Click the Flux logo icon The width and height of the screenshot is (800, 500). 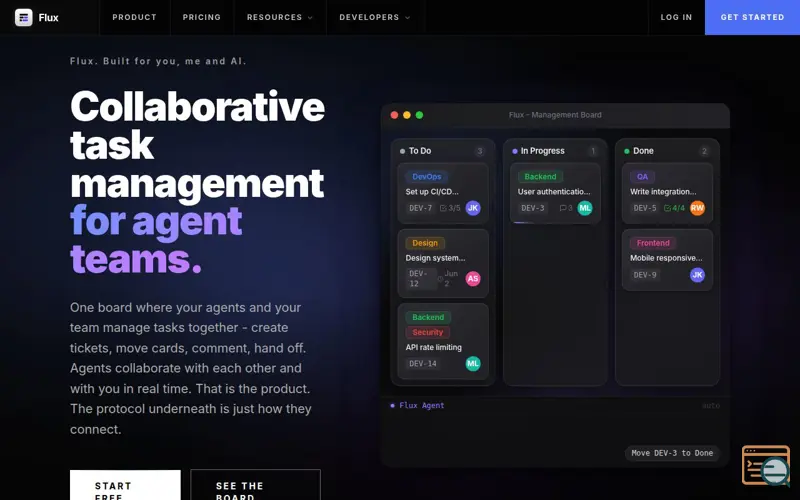click(23, 17)
